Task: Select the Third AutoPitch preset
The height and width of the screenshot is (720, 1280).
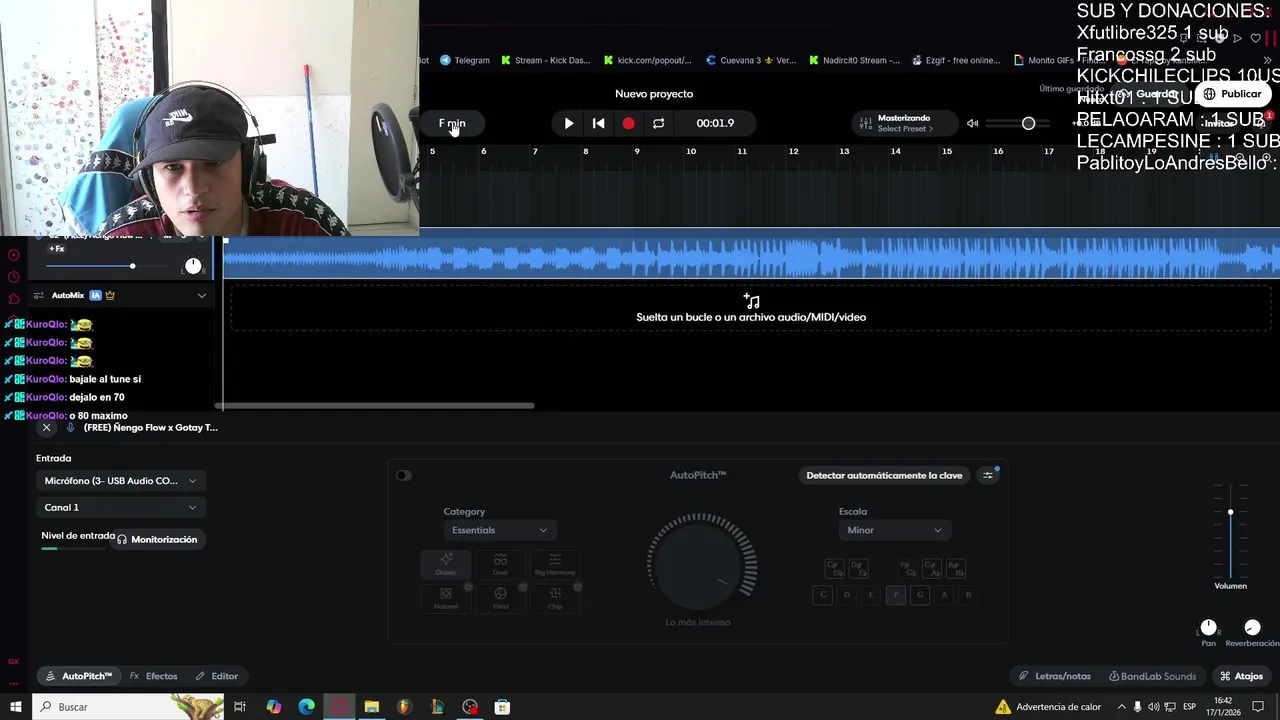Action: [500, 598]
